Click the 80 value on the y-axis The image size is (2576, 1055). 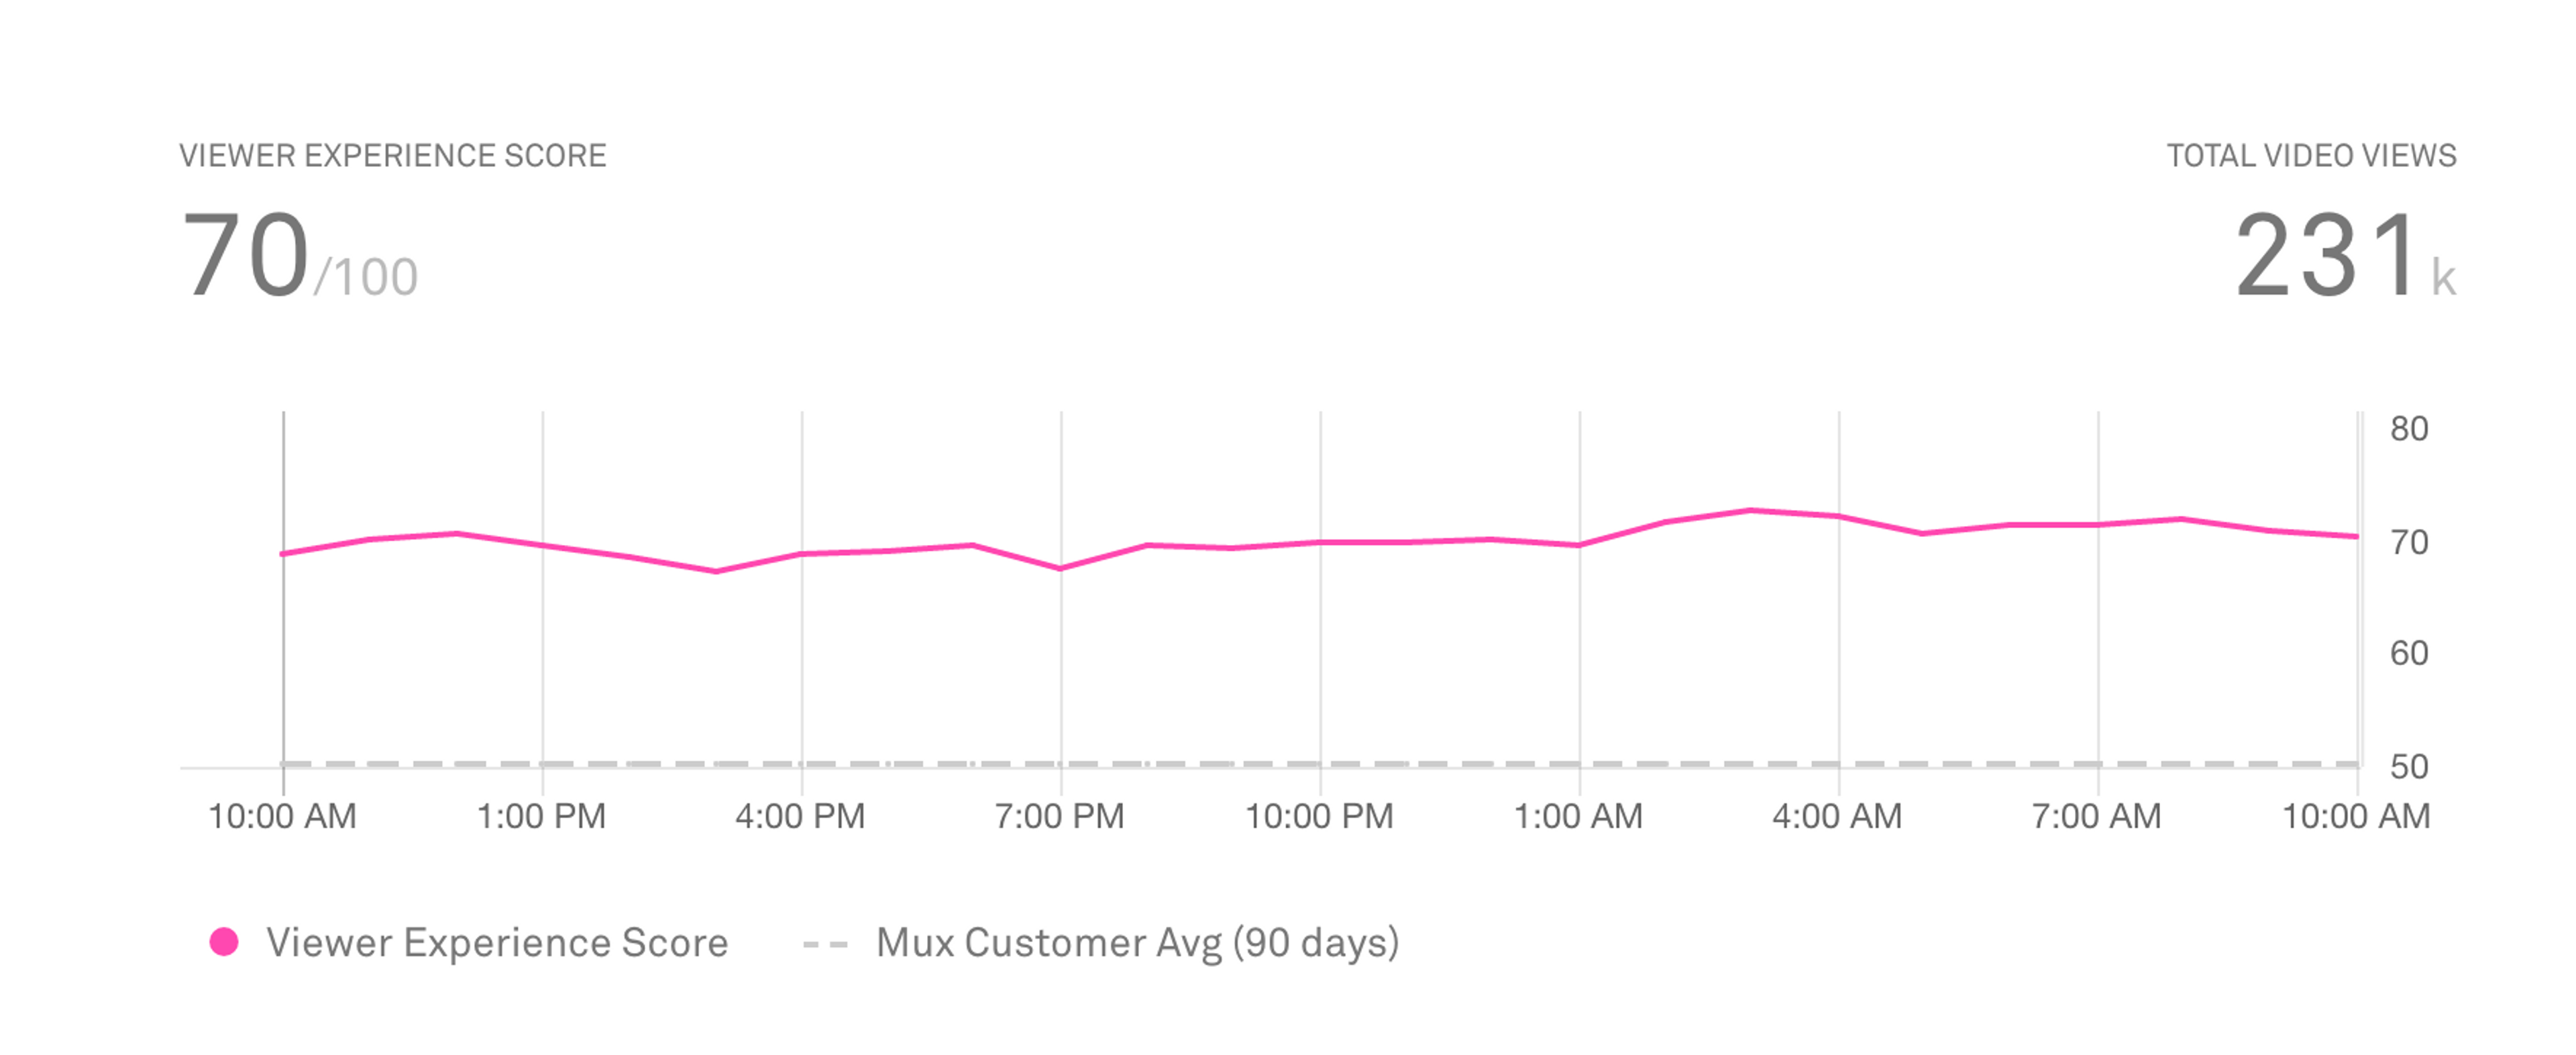coord(2409,429)
